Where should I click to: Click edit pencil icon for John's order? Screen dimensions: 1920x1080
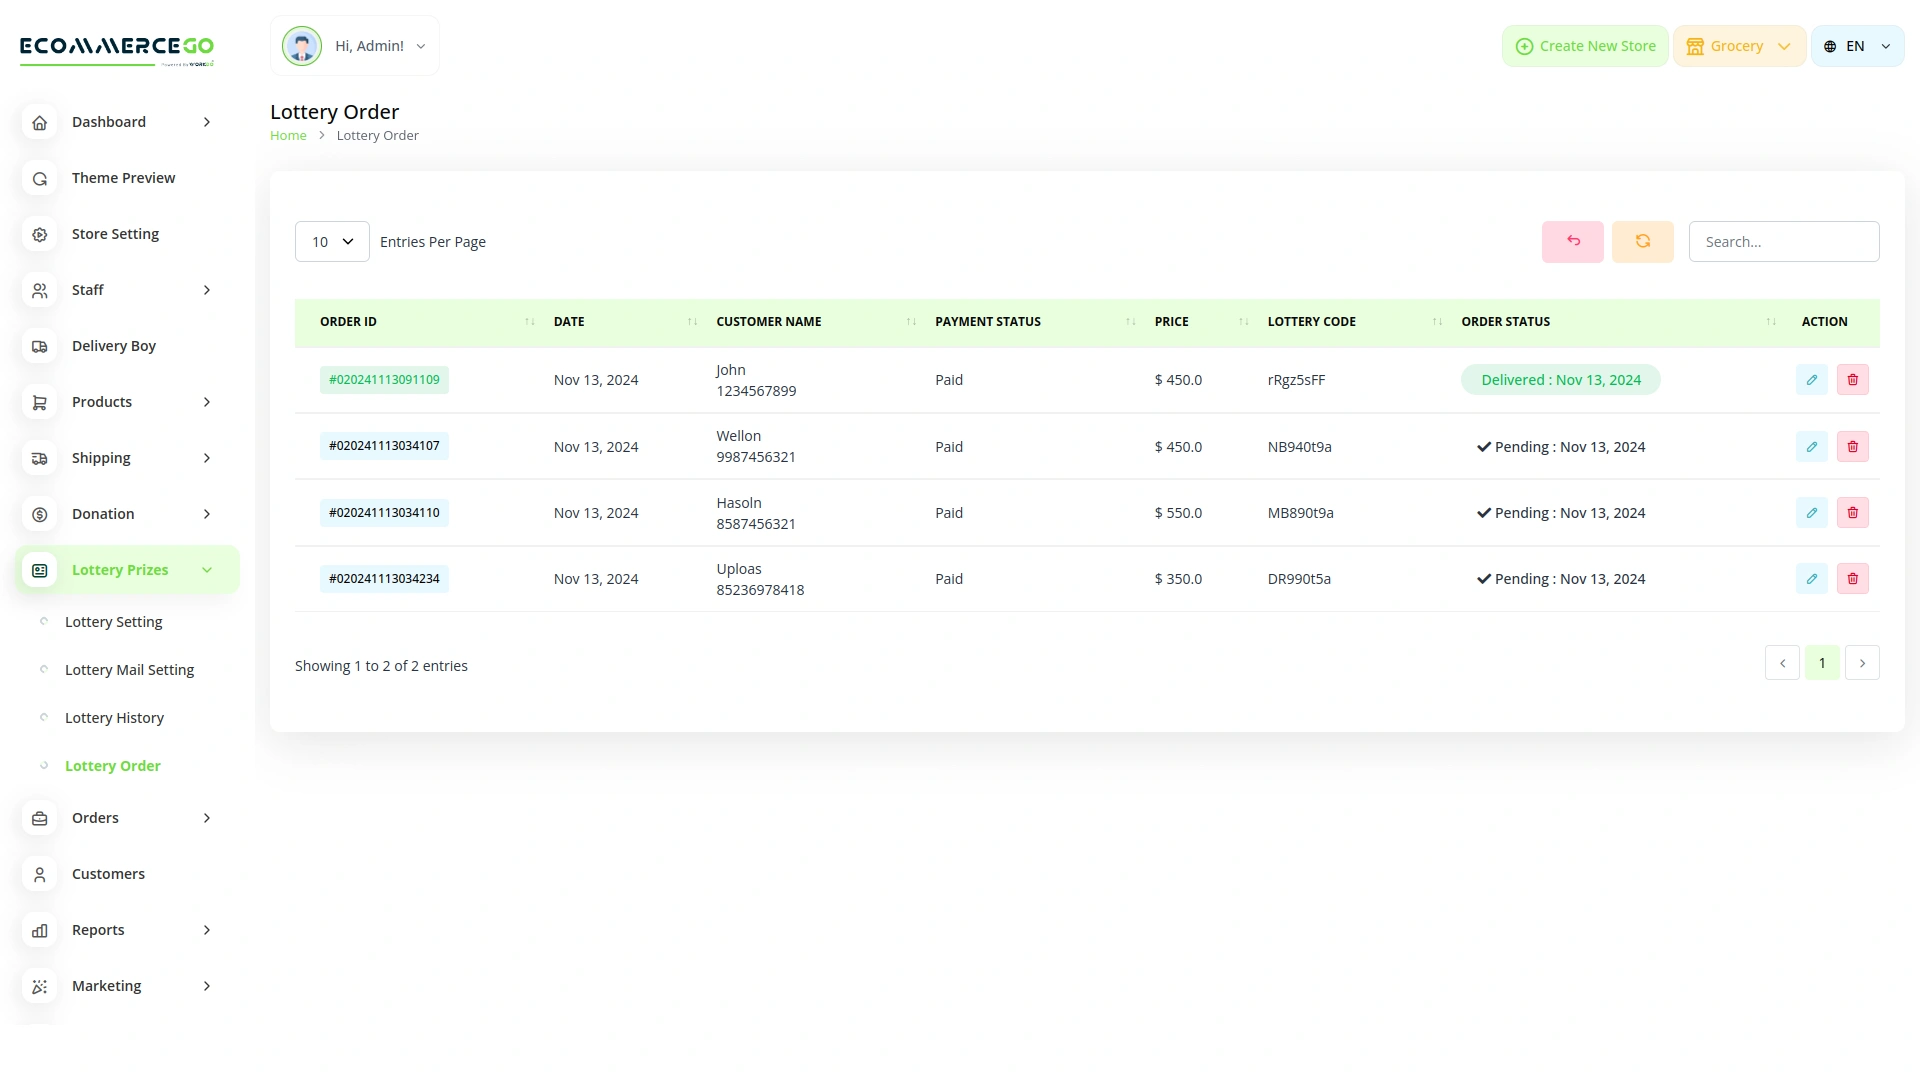click(x=1811, y=380)
